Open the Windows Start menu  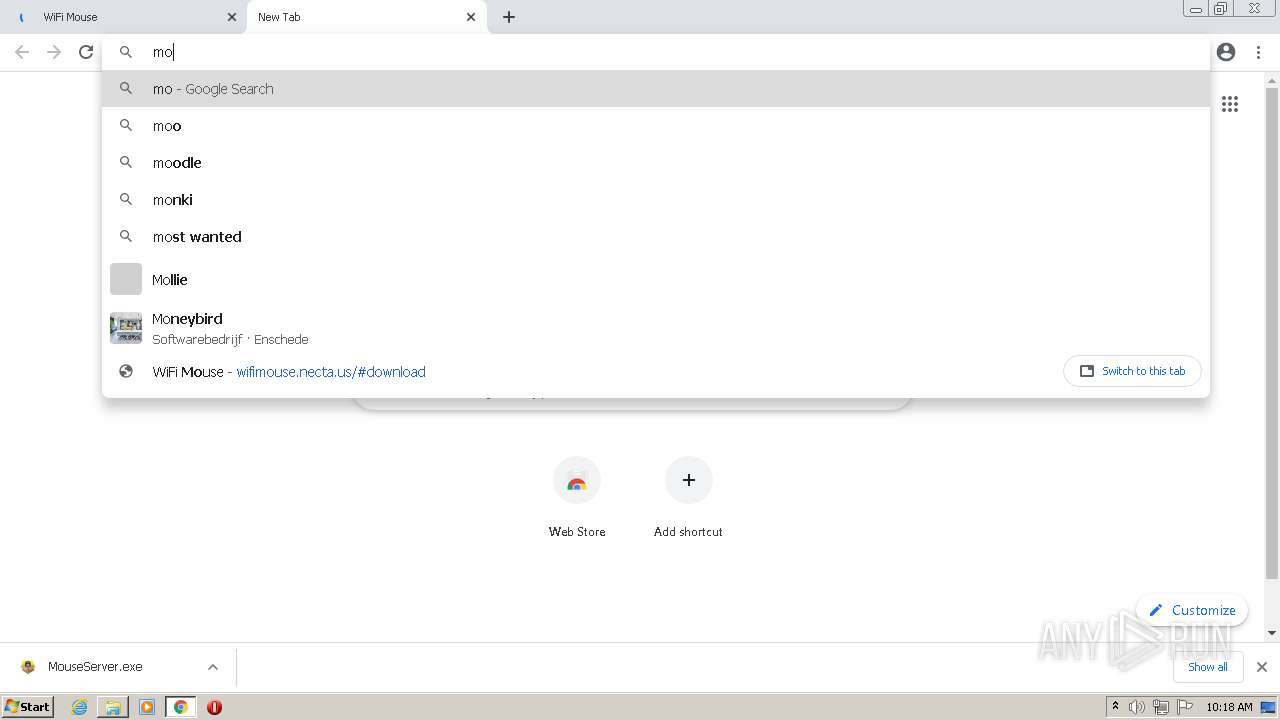pos(28,706)
